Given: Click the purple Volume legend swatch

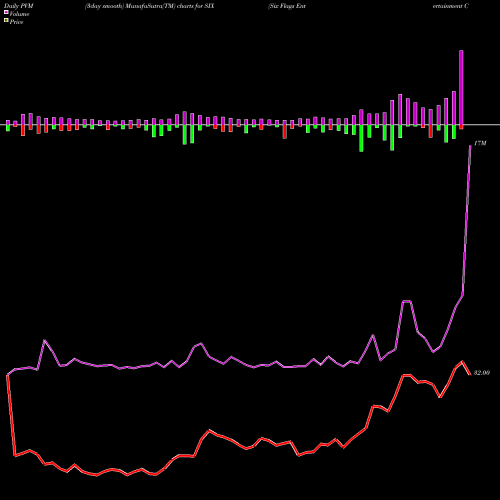Looking at the screenshot, I should tap(6, 12).
